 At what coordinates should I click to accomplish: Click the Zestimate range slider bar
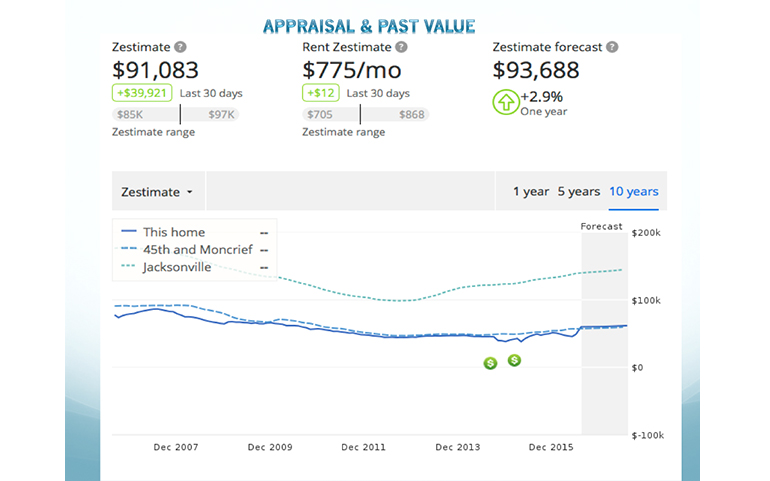176,115
